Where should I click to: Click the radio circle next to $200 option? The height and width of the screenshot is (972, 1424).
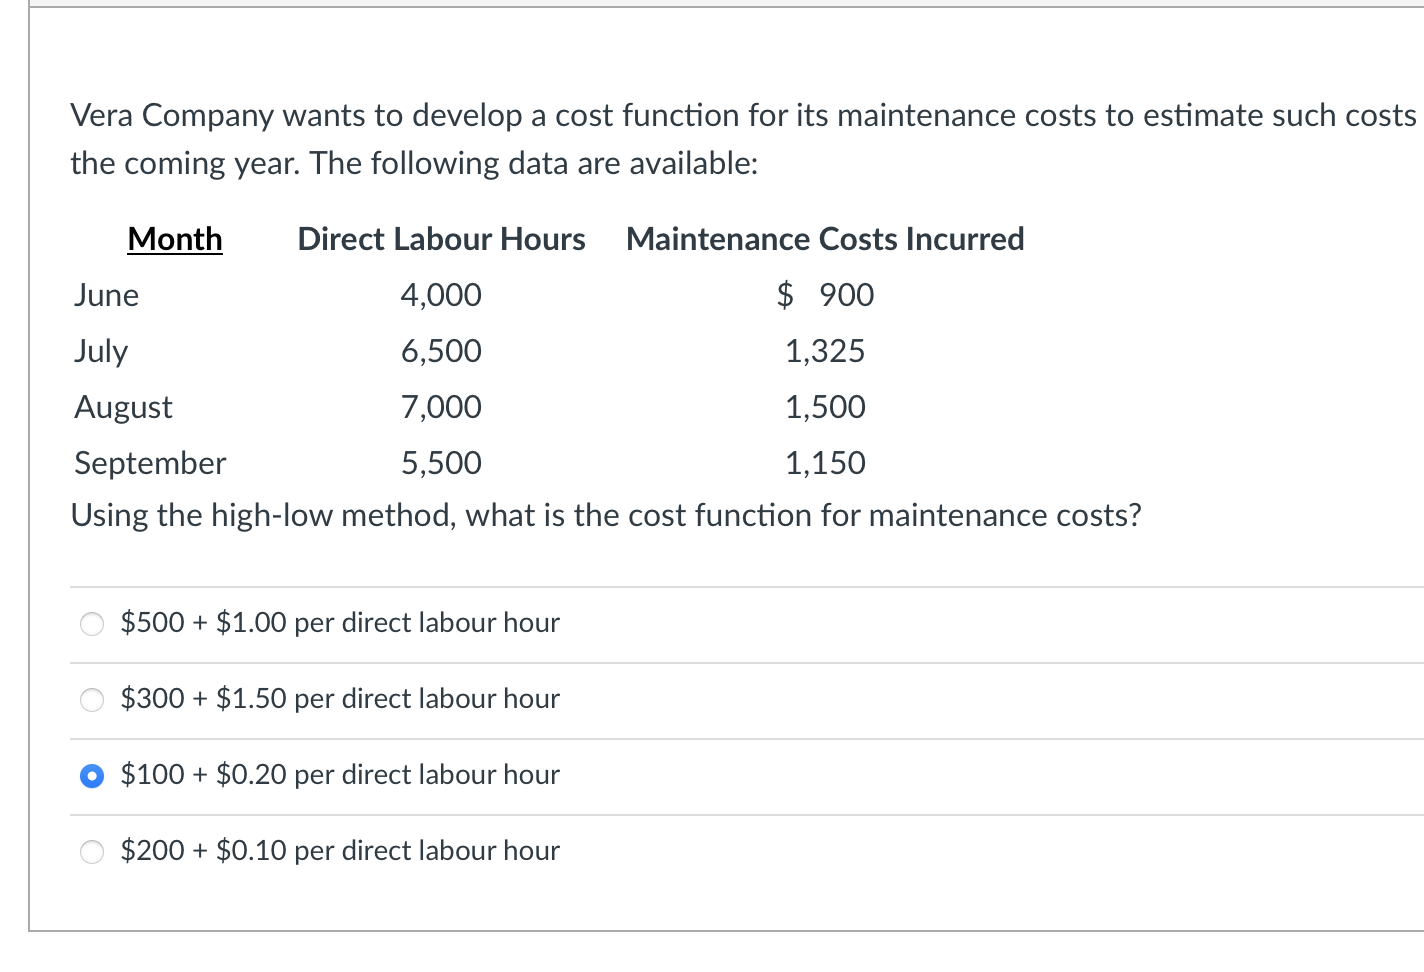point(92,851)
